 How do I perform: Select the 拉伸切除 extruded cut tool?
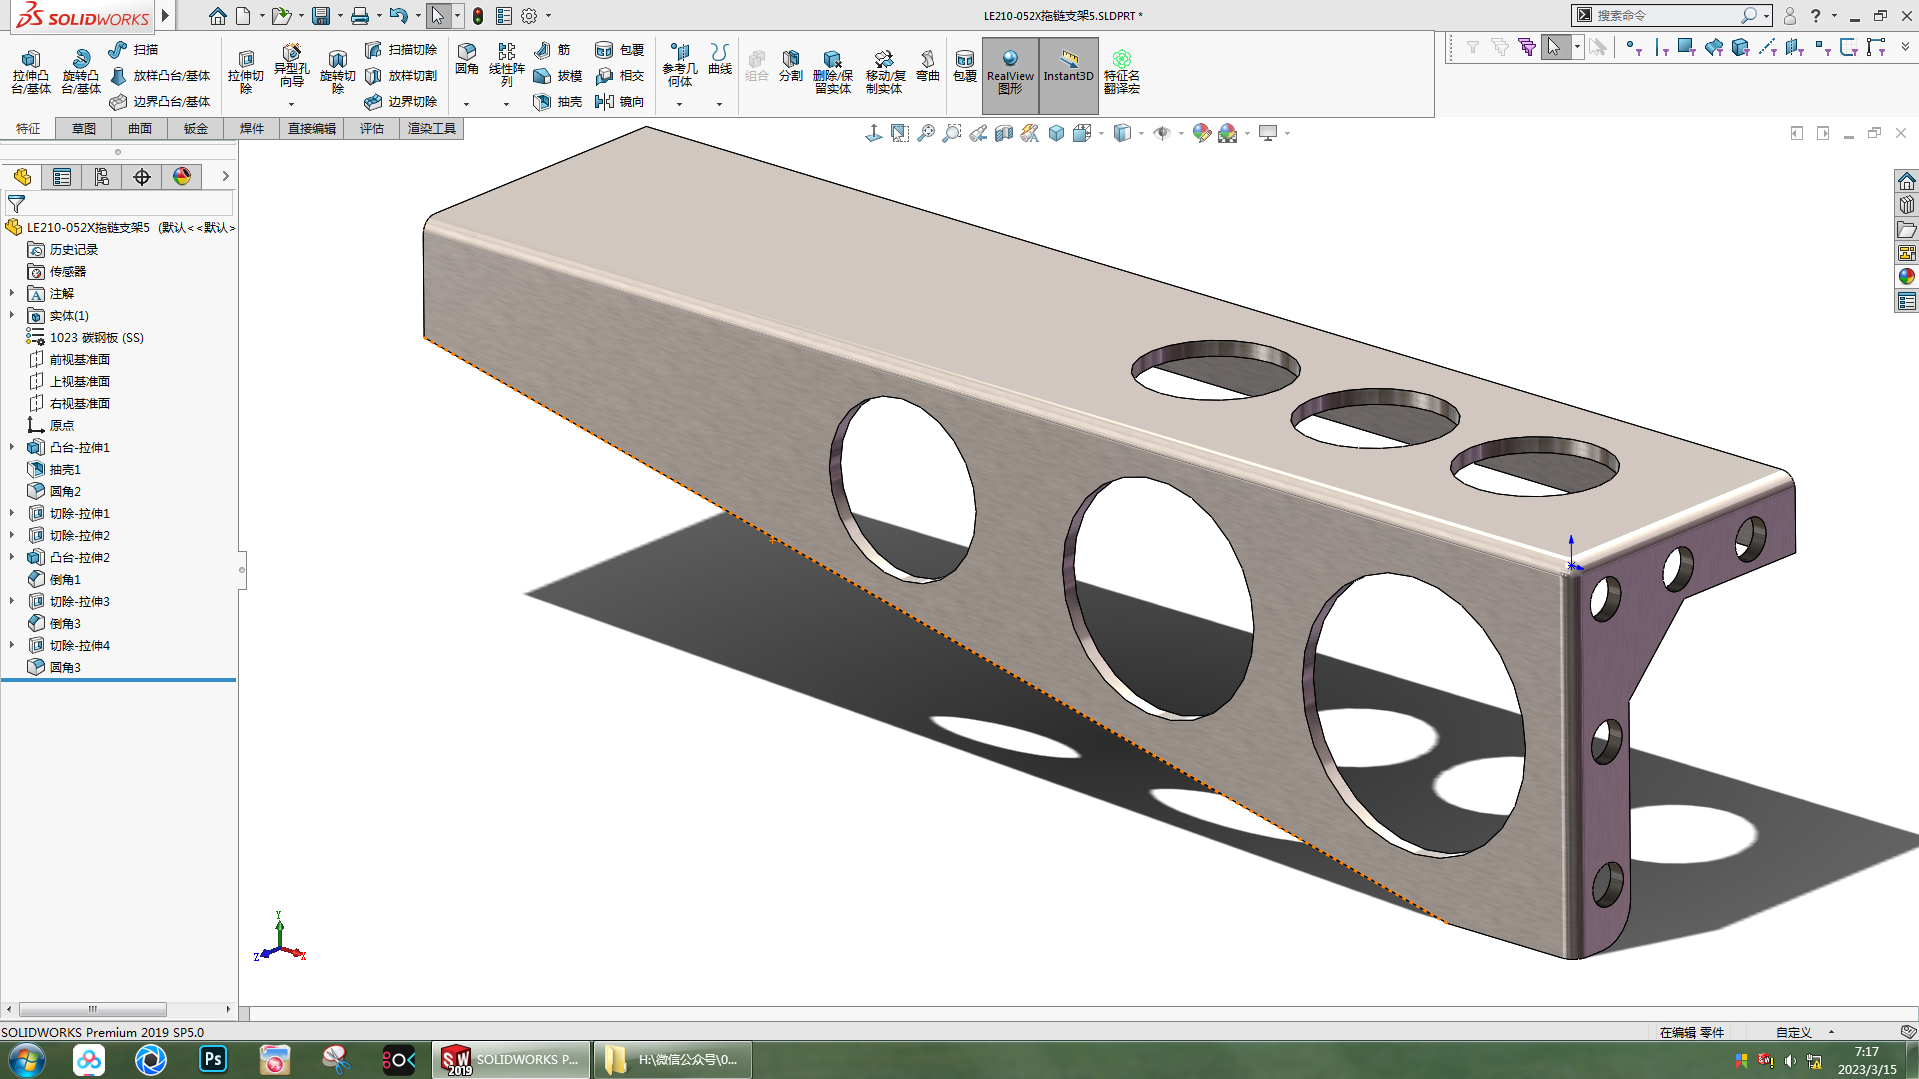[x=245, y=72]
